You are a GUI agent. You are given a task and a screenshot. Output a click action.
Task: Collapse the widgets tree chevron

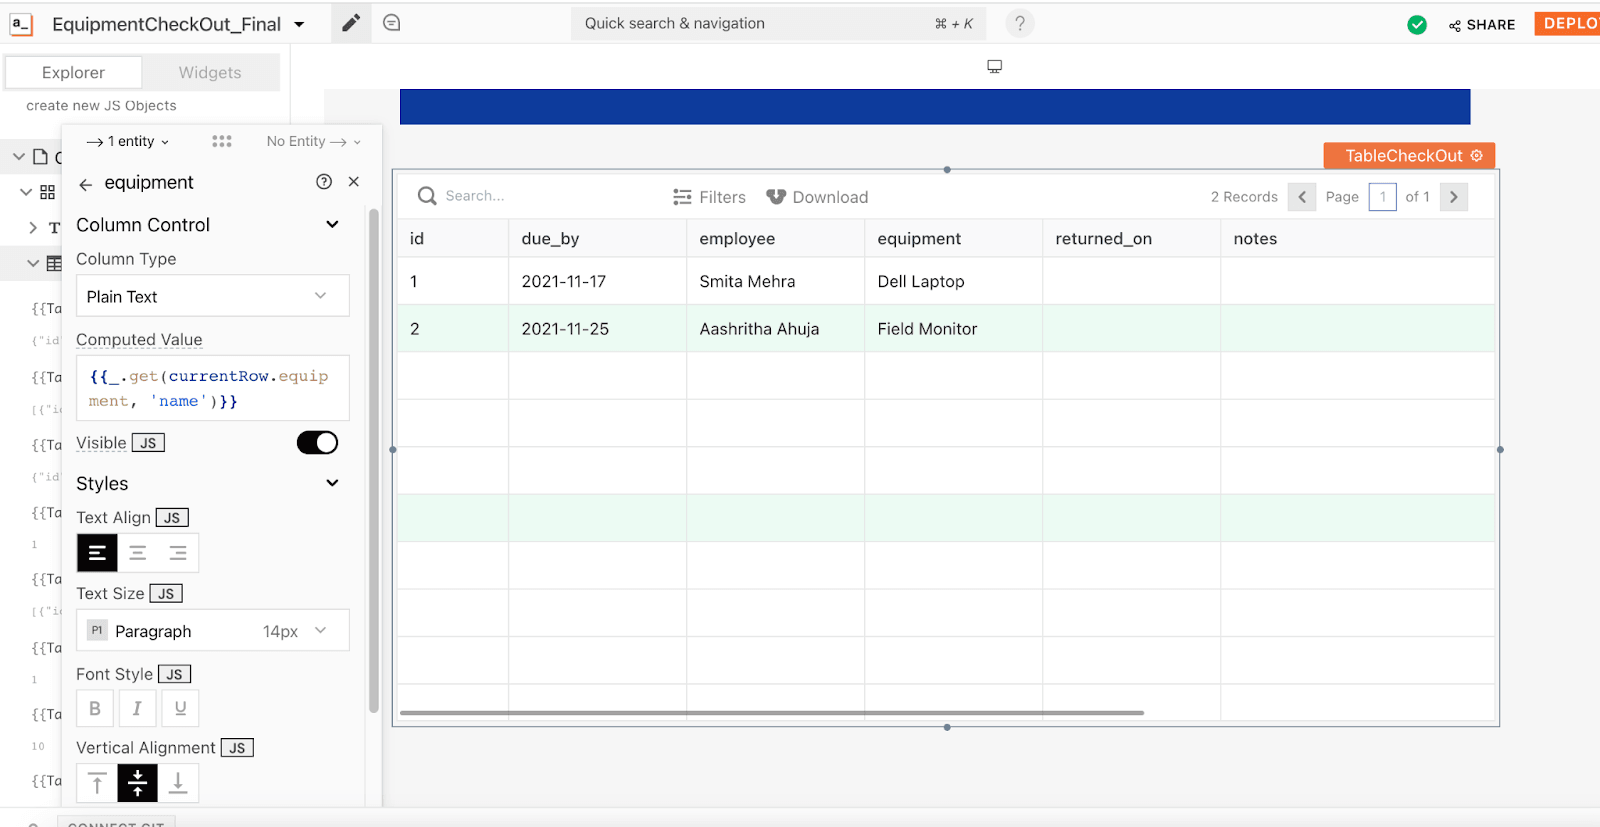[26, 192]
